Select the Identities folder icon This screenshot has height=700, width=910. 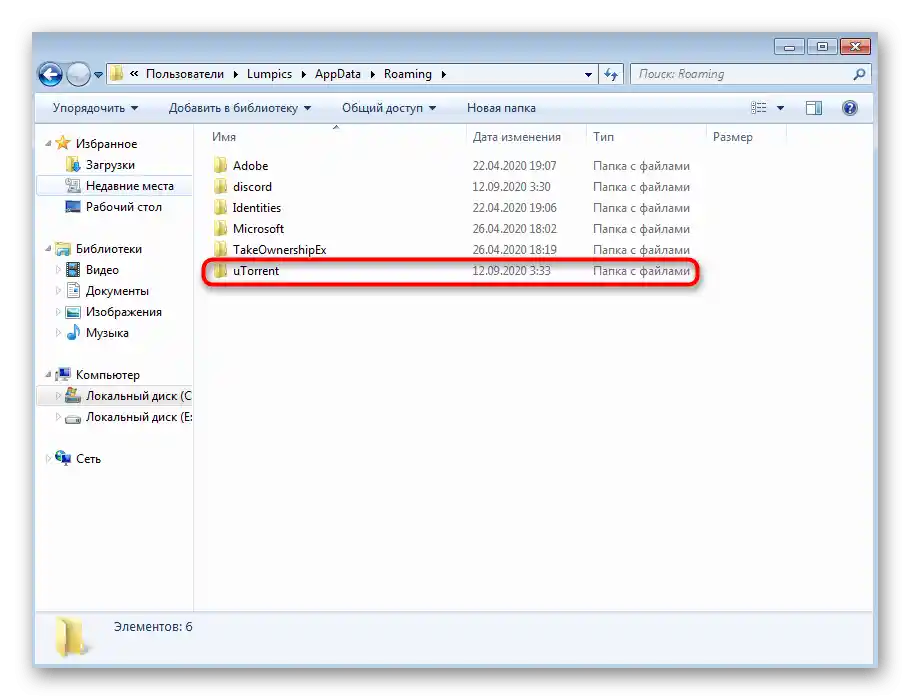point(220,207)
